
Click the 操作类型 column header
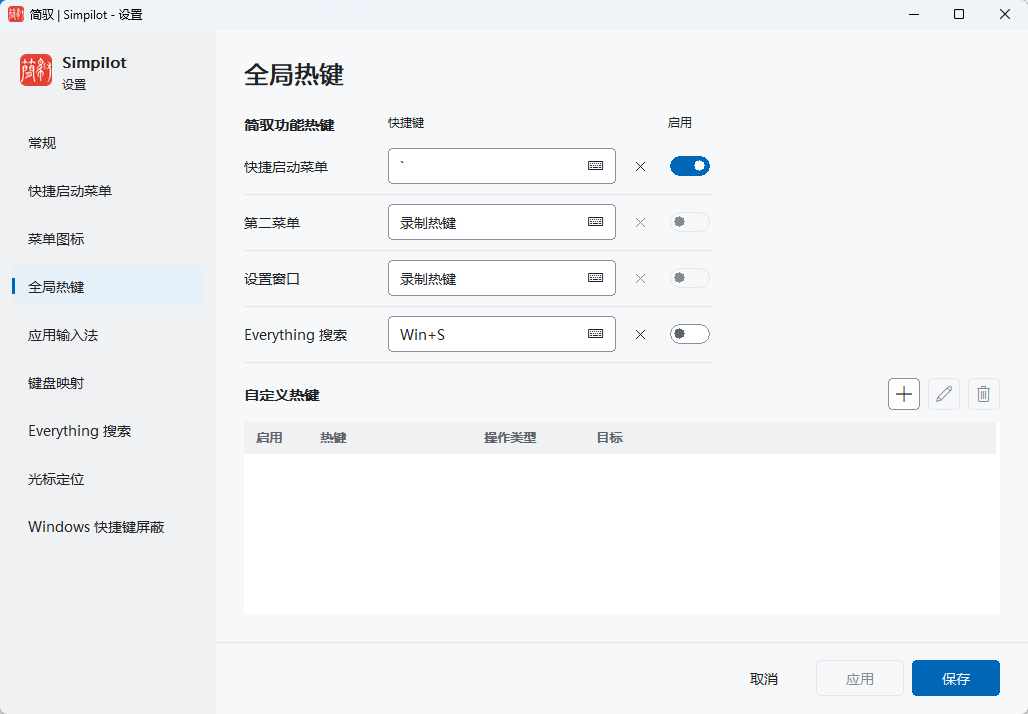[510, 438]
